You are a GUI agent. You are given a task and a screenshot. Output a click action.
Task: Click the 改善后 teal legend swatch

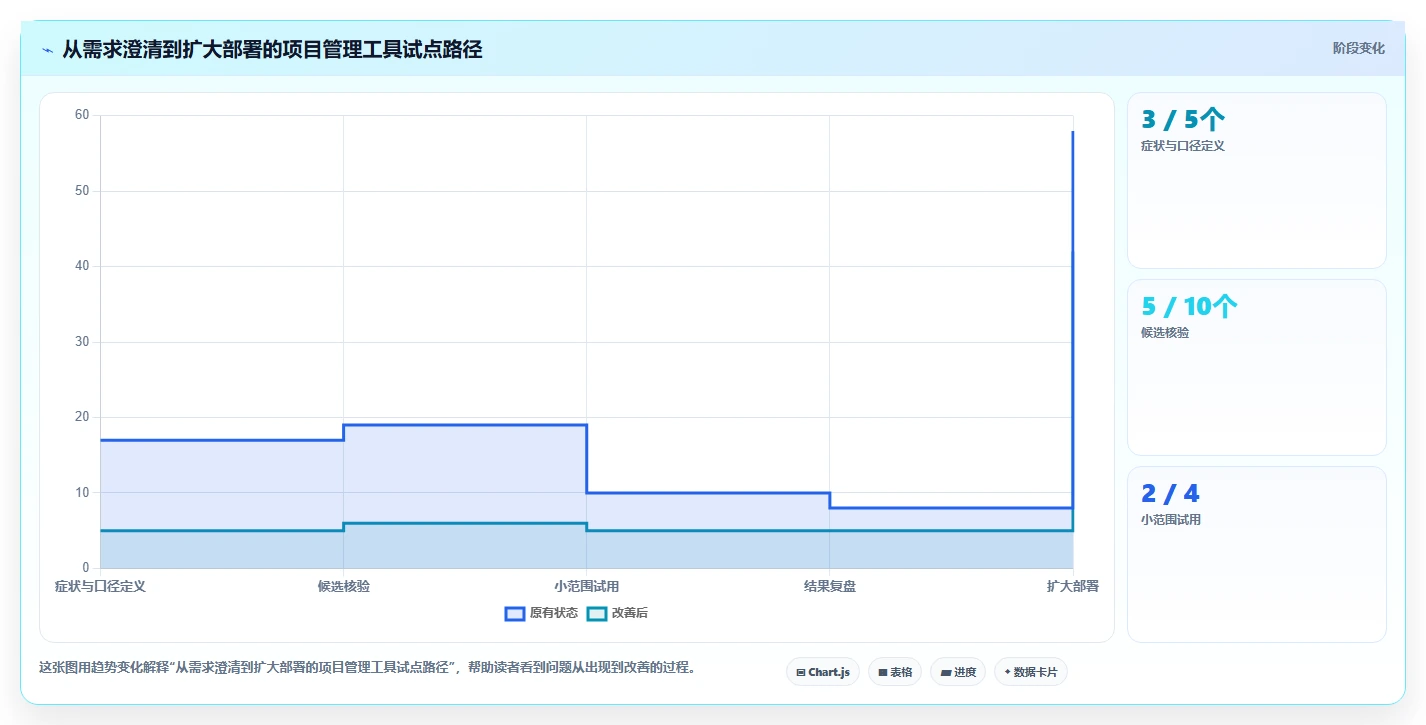[x=596, y=613]
